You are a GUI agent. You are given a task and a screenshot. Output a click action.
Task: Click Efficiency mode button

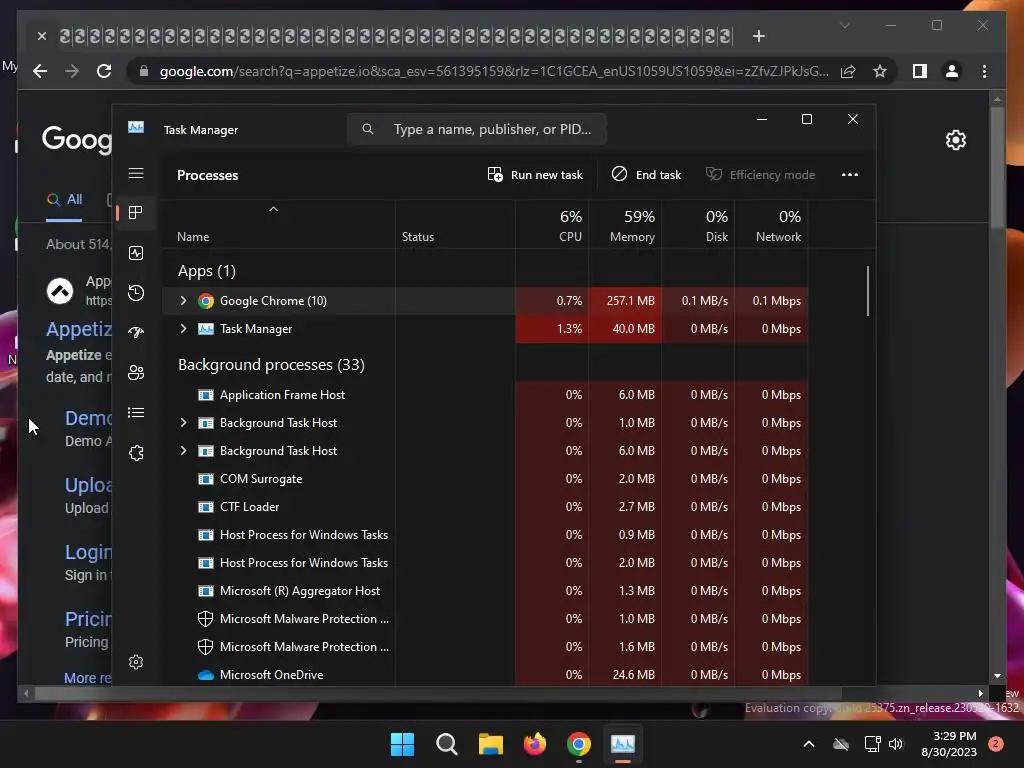click(760, 175)
